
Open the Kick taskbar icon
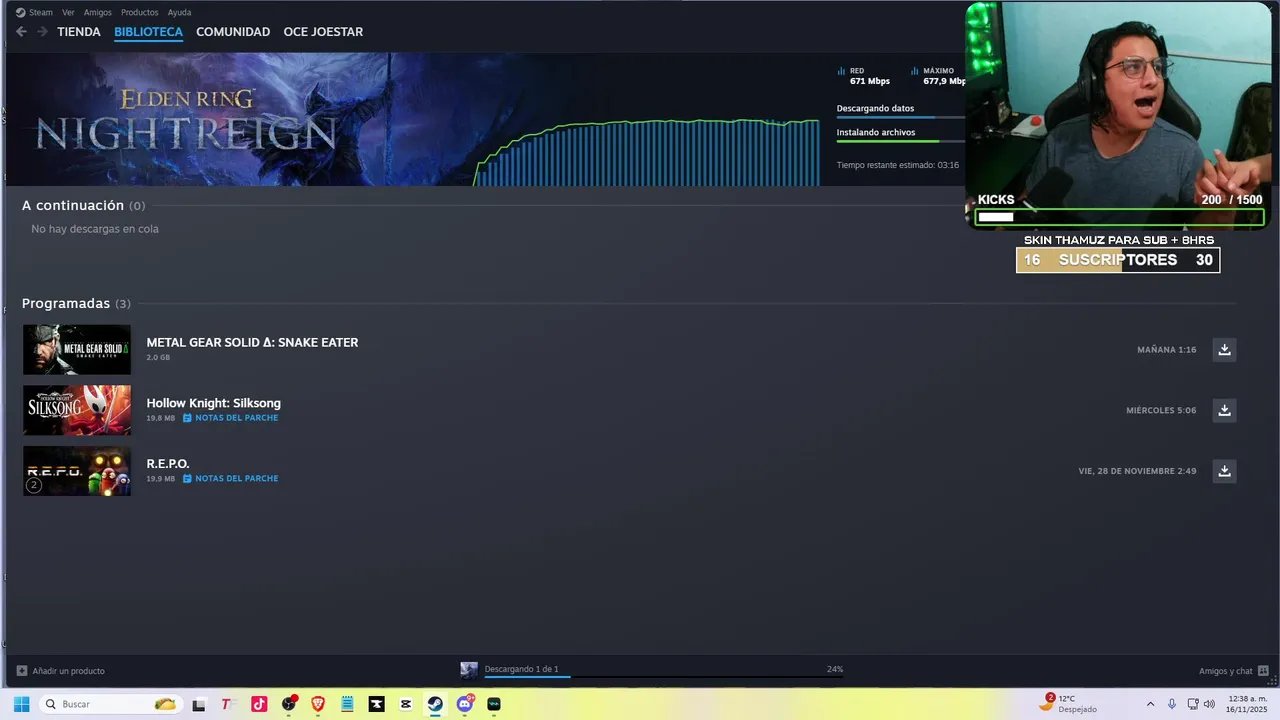click(376, 704)
